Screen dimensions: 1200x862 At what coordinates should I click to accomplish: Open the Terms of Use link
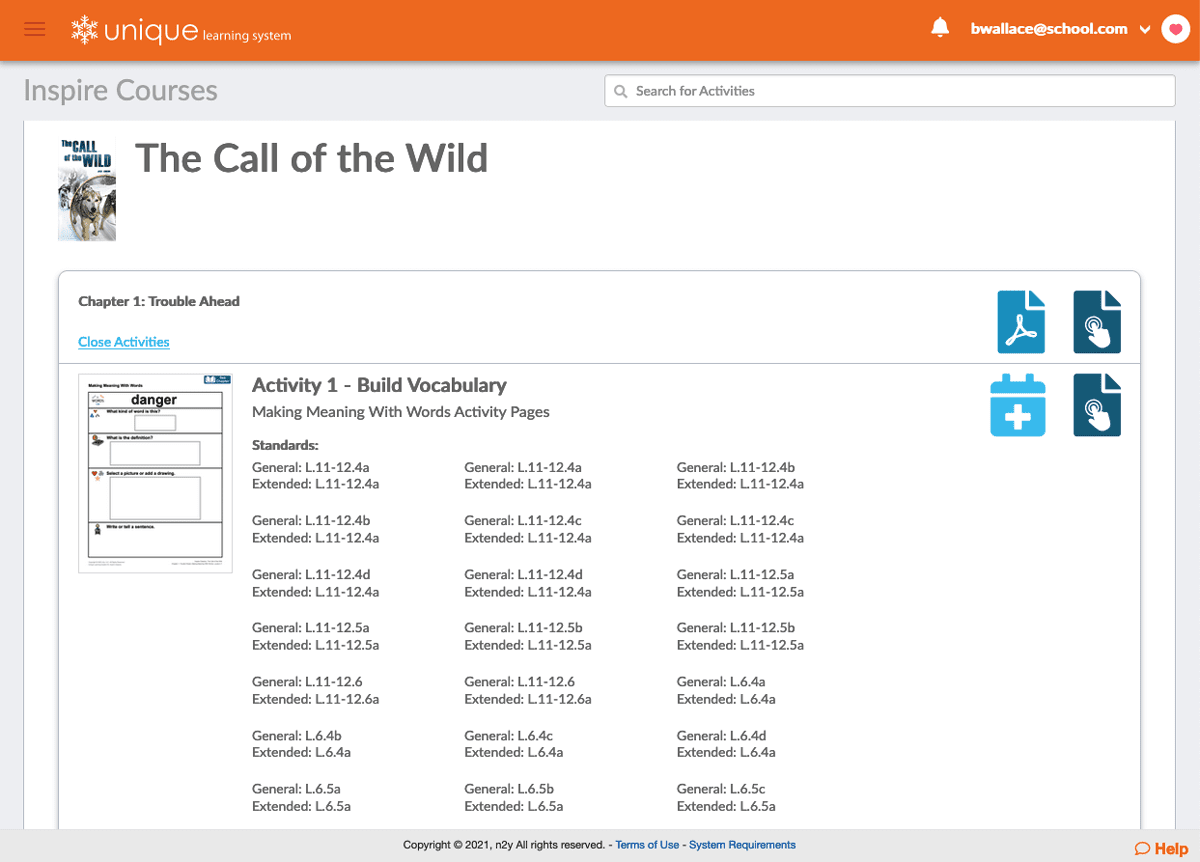(647, 845)
